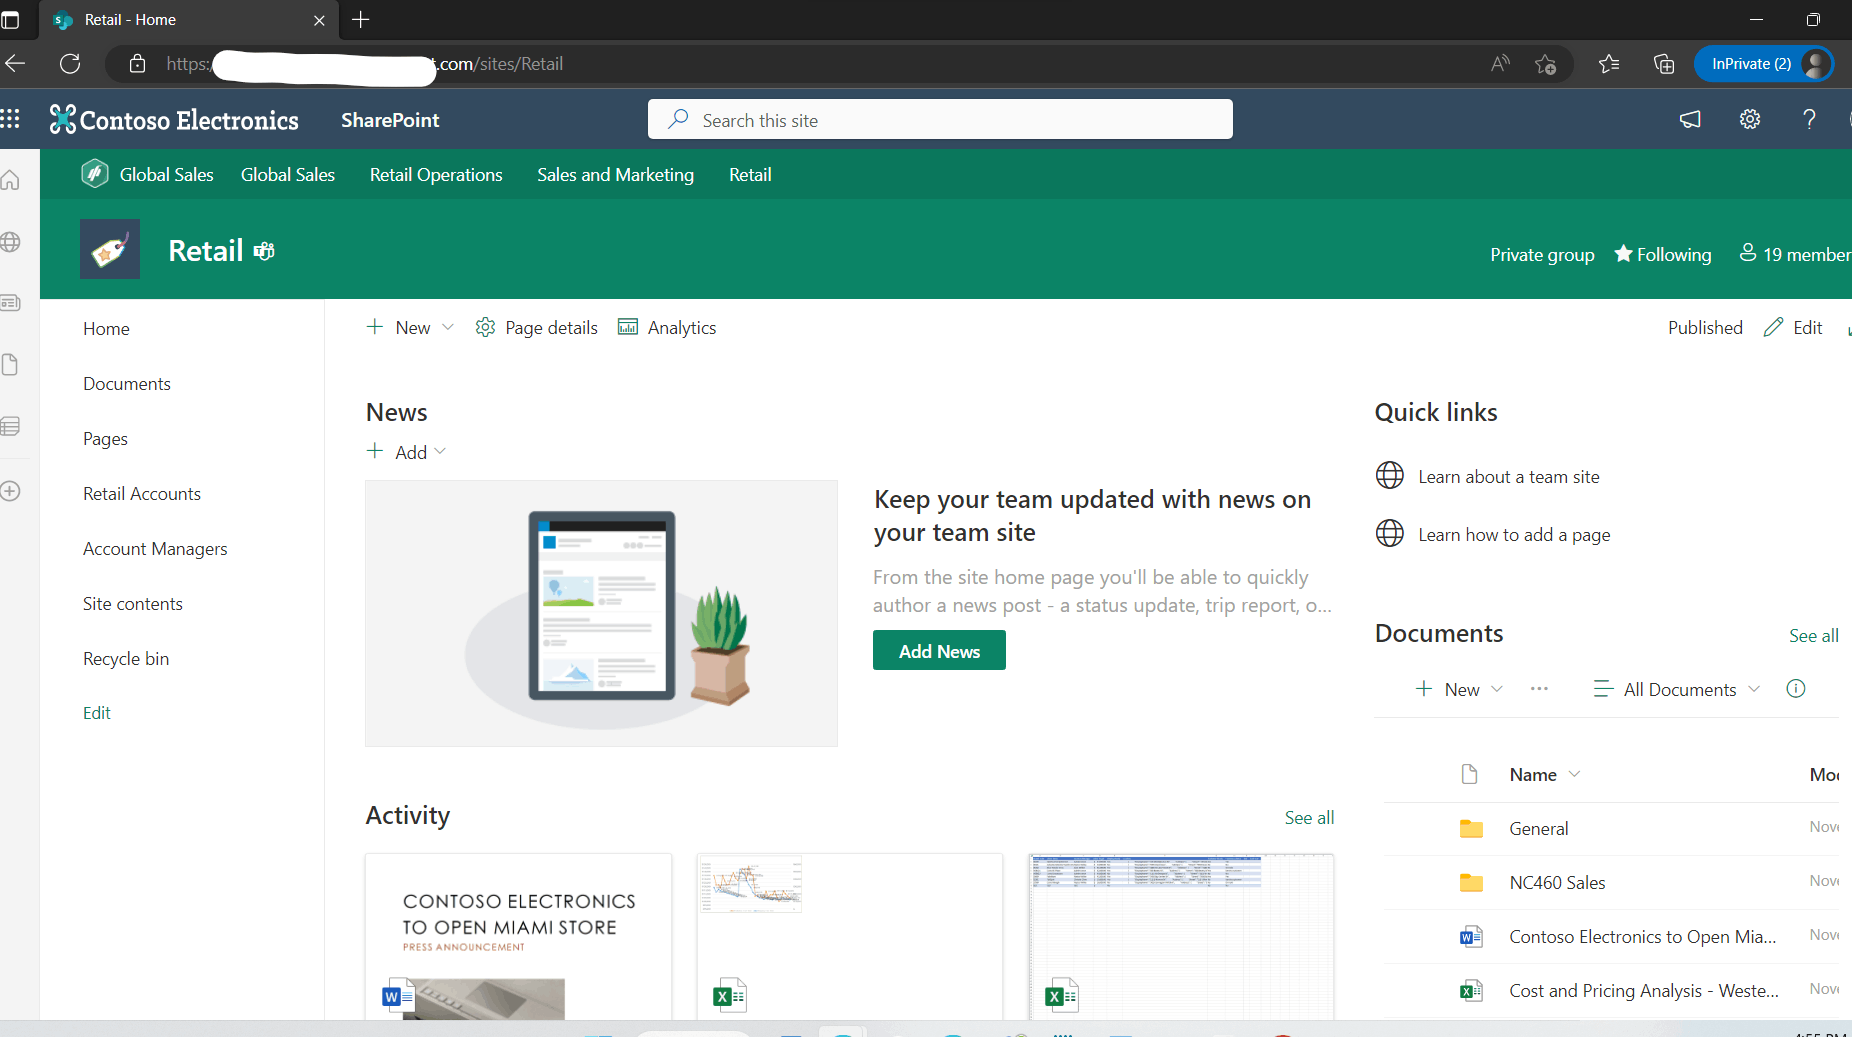Click the Contoso Electronics logo
Image resolution: width=1852 pixels, height=1037 pixels.
pos(174,120)
